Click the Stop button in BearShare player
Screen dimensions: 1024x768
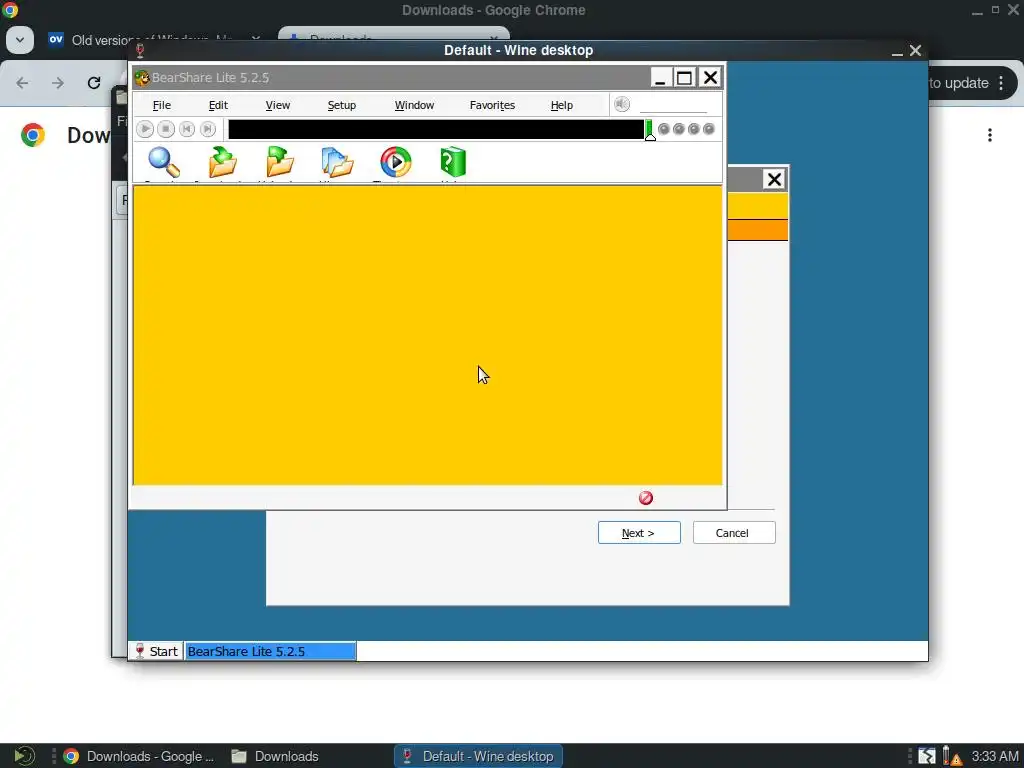tap(166, 129)
